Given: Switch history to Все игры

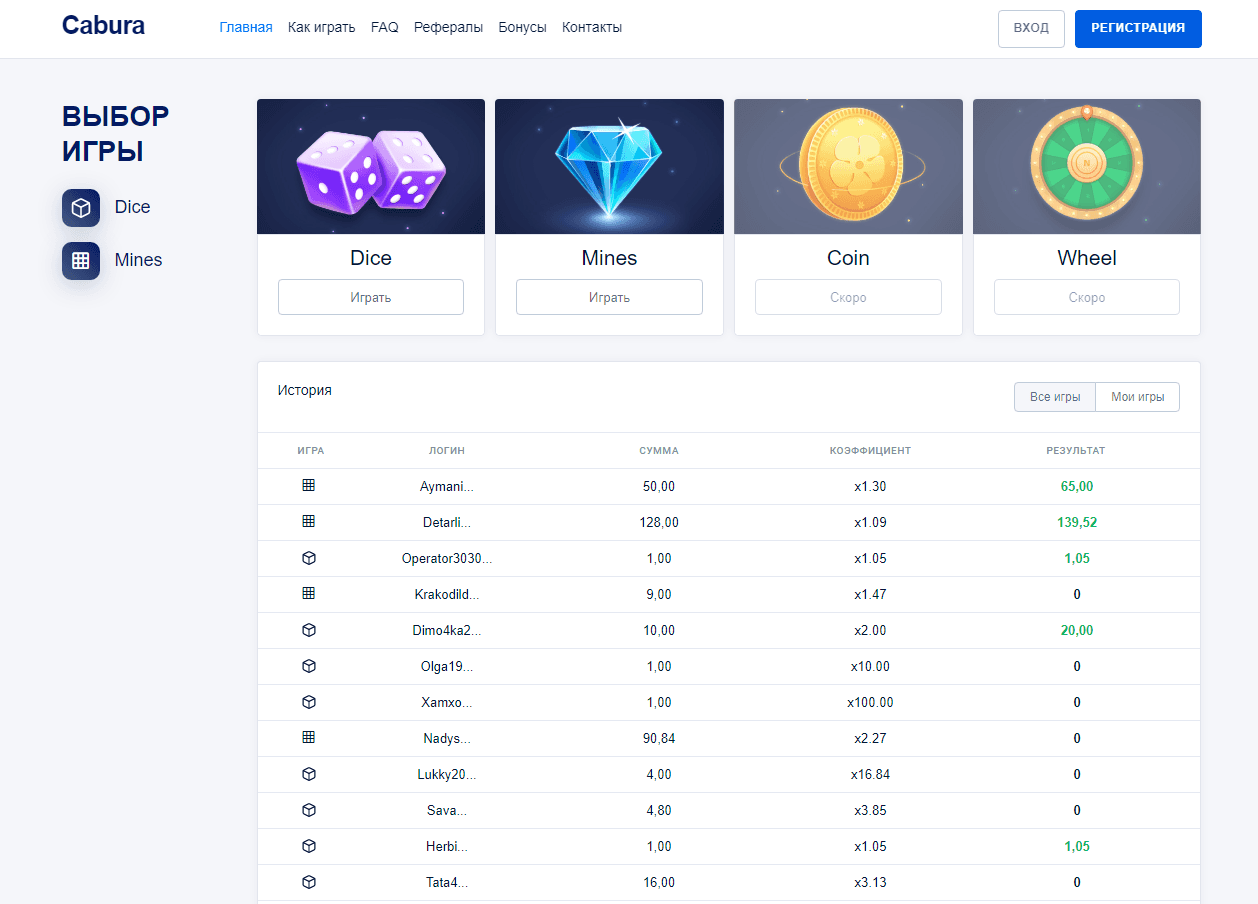Looking at the screenshot, I should coord(1055,397).
